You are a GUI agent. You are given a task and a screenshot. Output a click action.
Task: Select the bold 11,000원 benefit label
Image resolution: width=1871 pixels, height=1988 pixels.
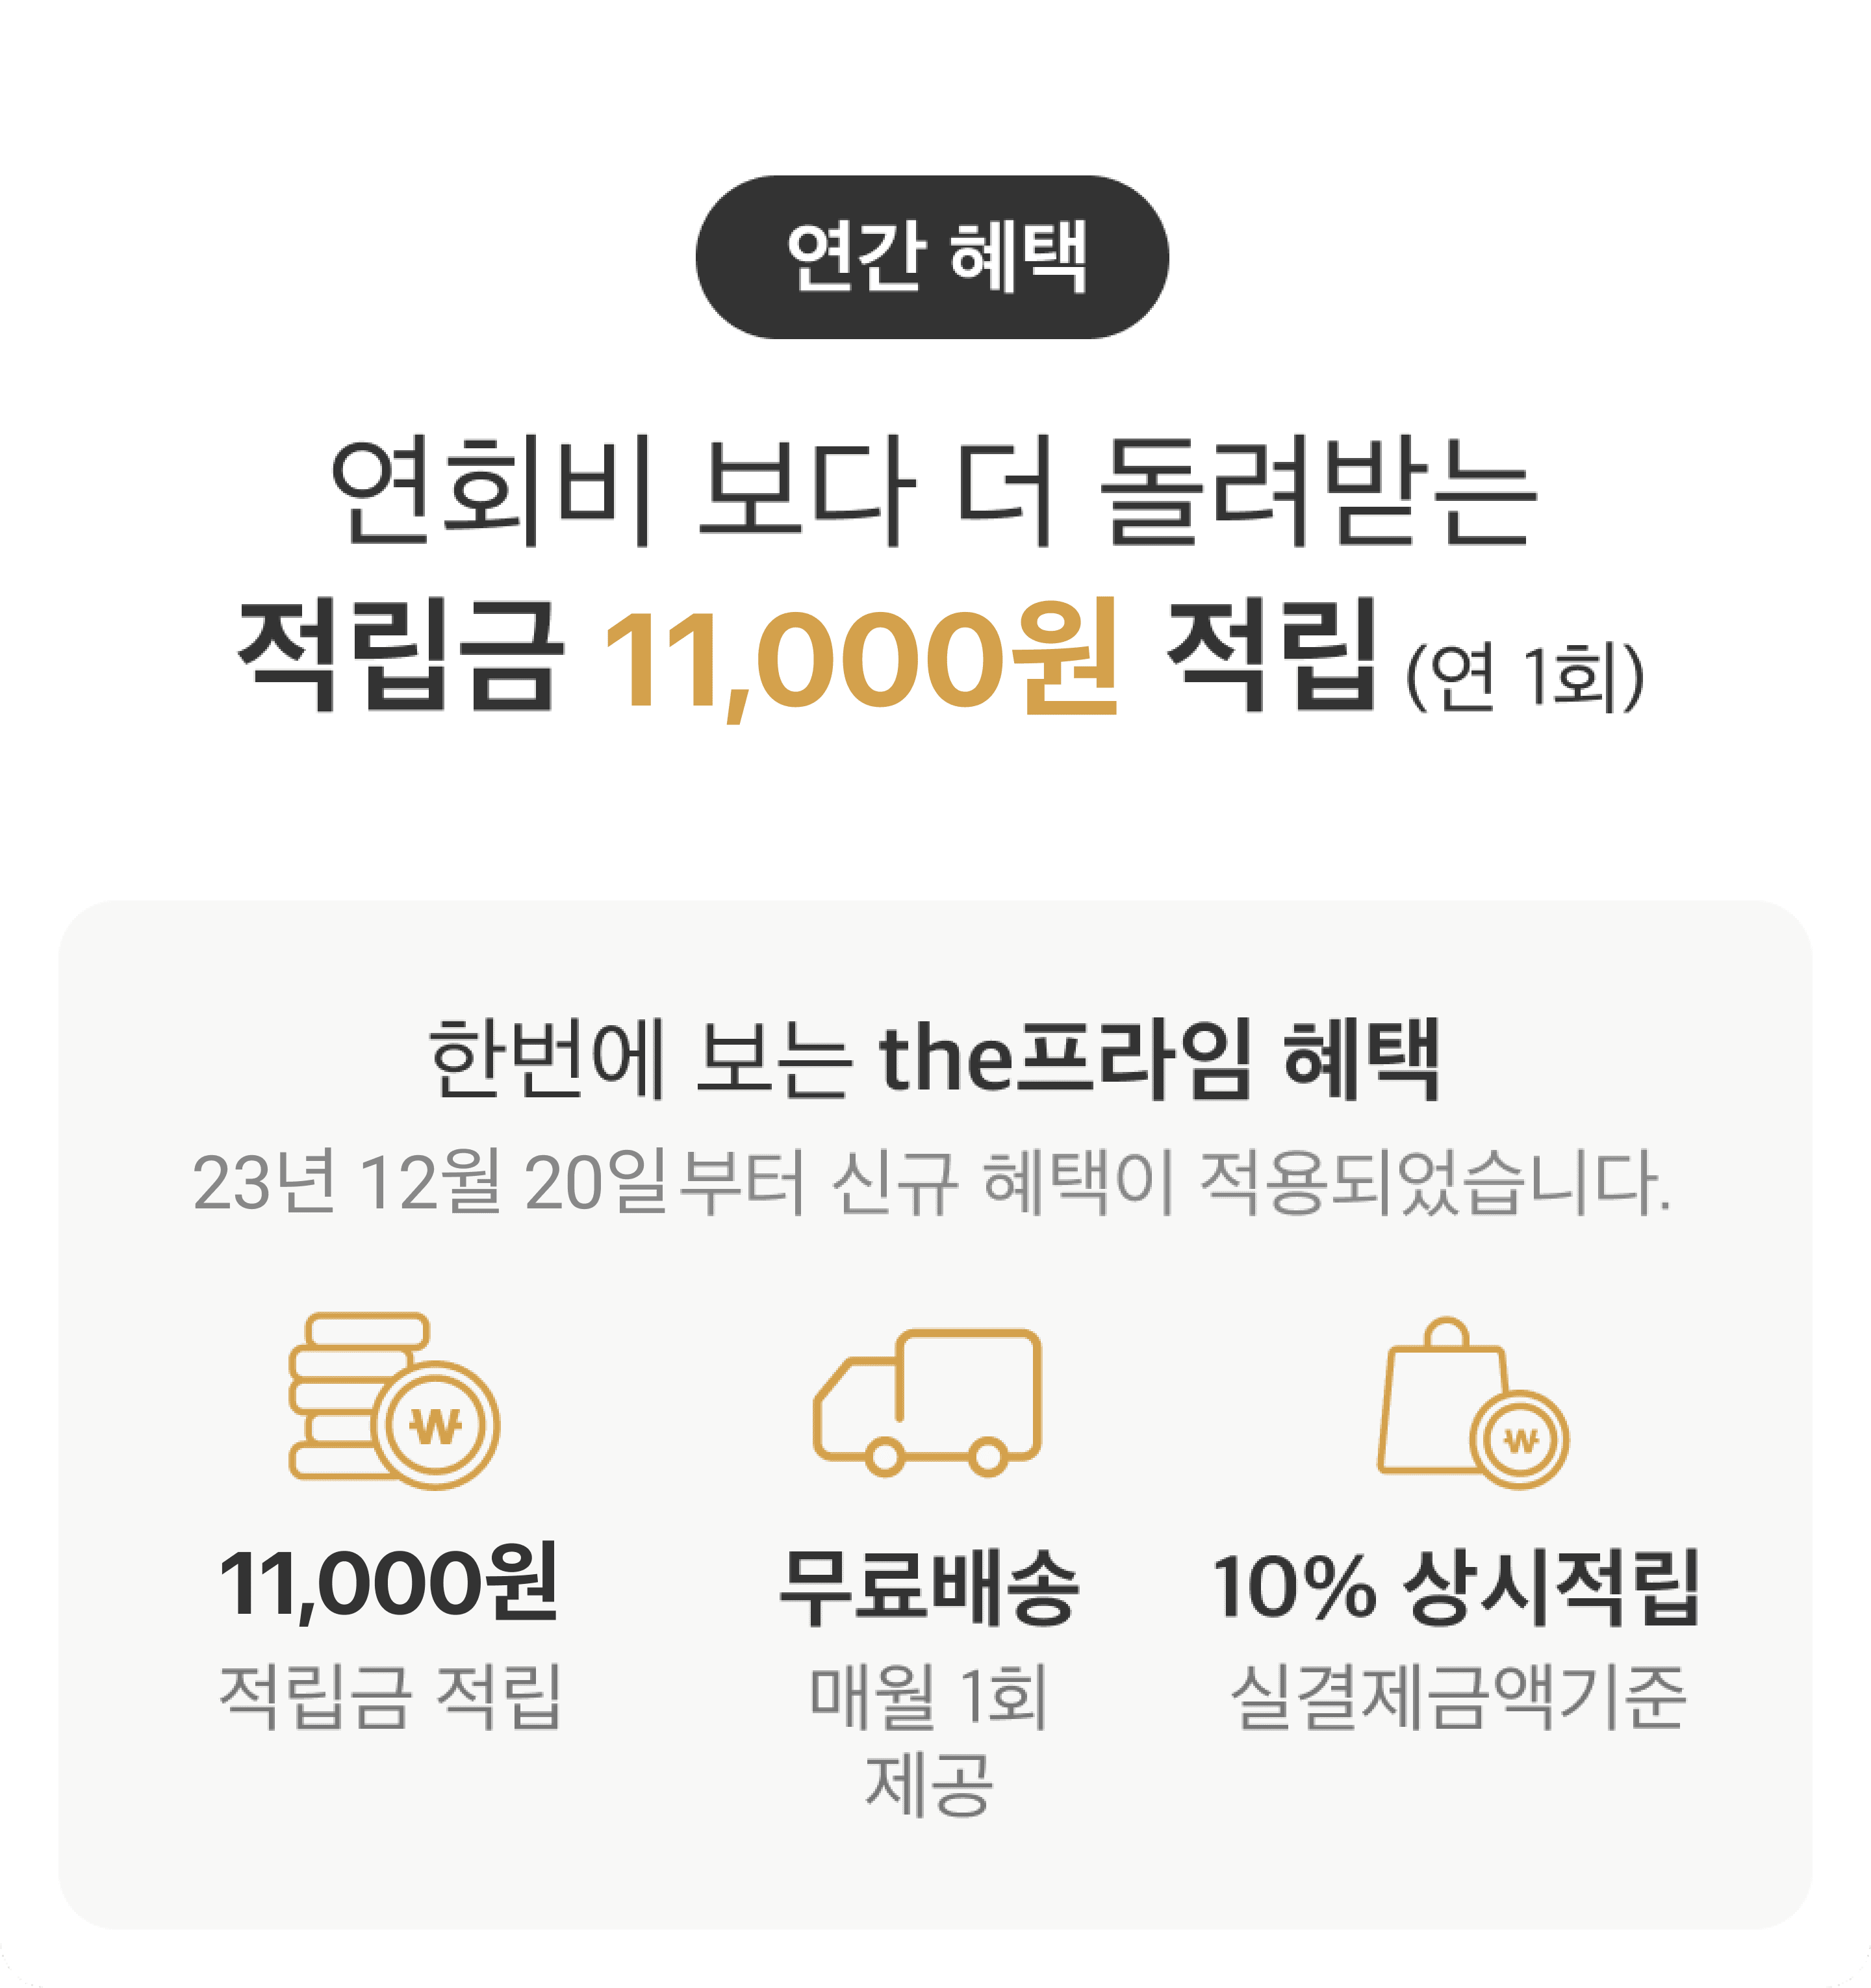388,1585
